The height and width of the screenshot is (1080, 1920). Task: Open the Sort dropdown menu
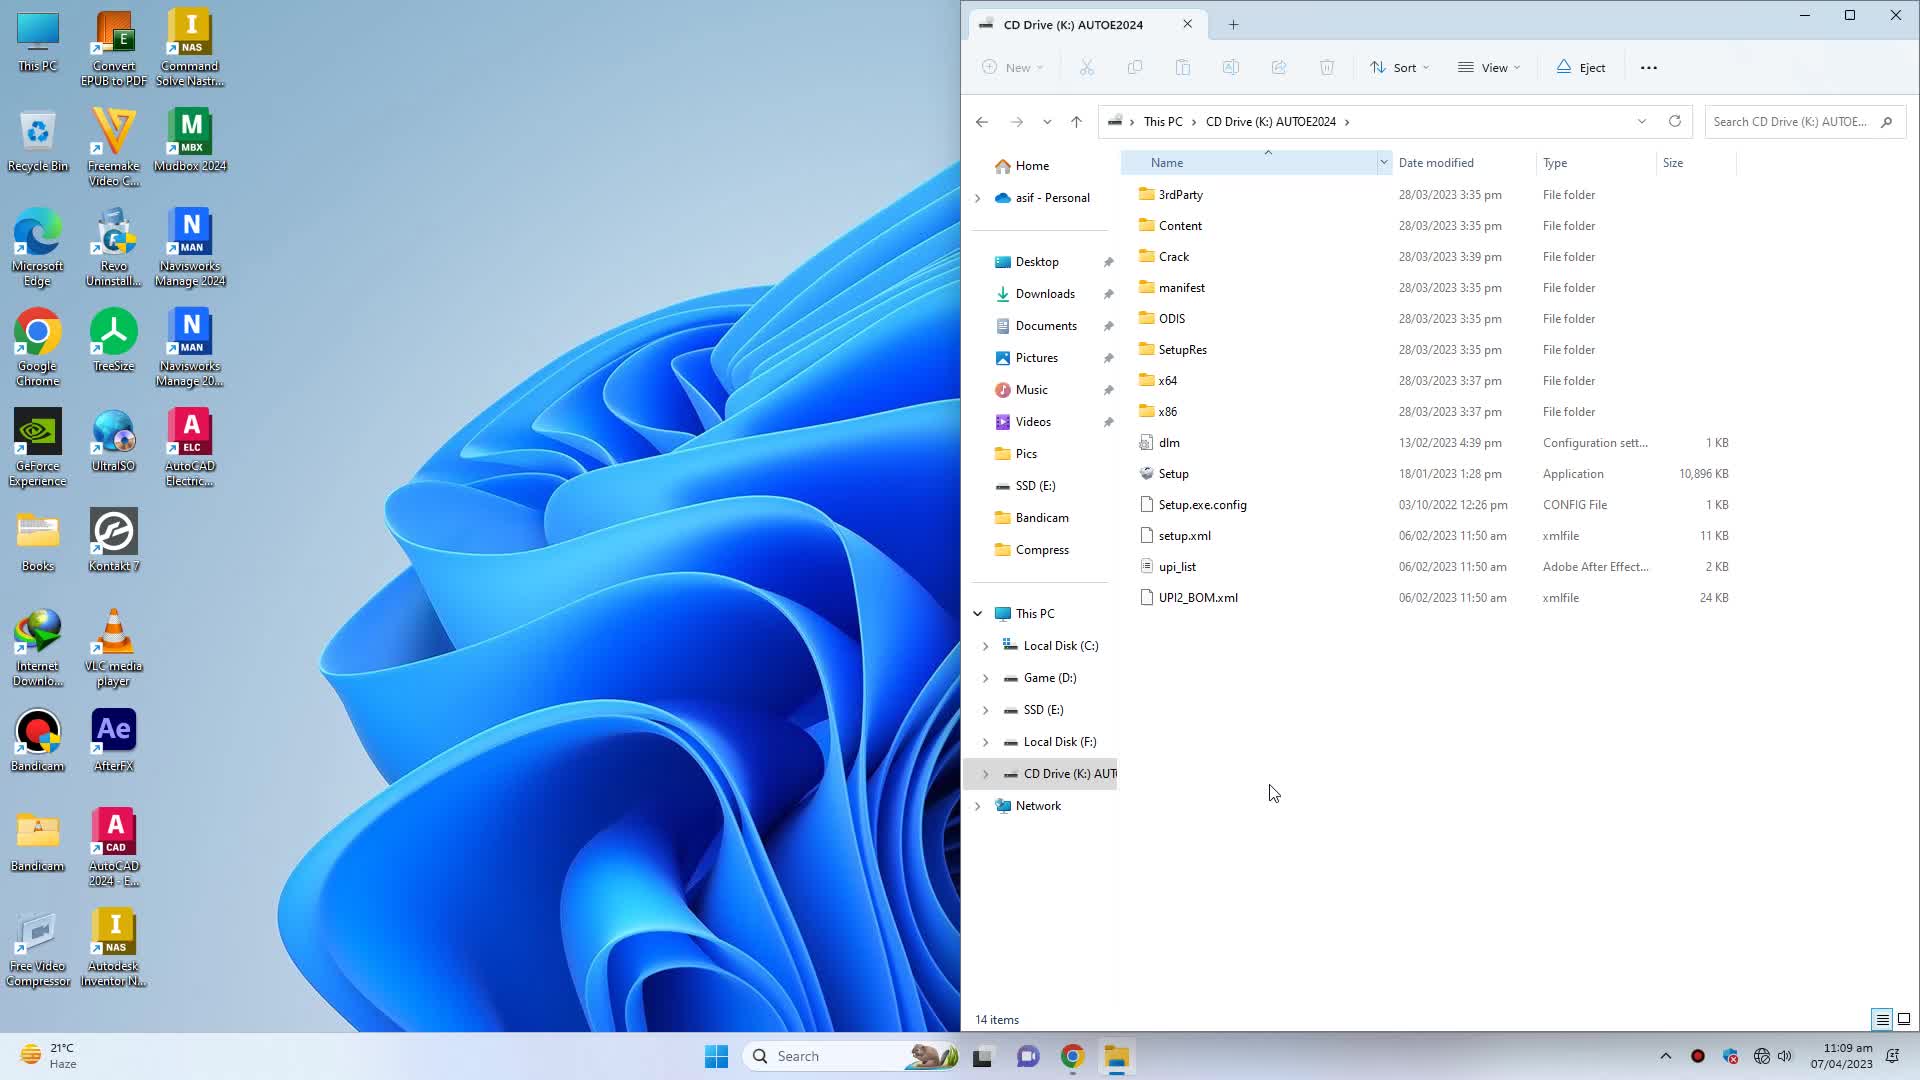click(x=1399, y=68)
